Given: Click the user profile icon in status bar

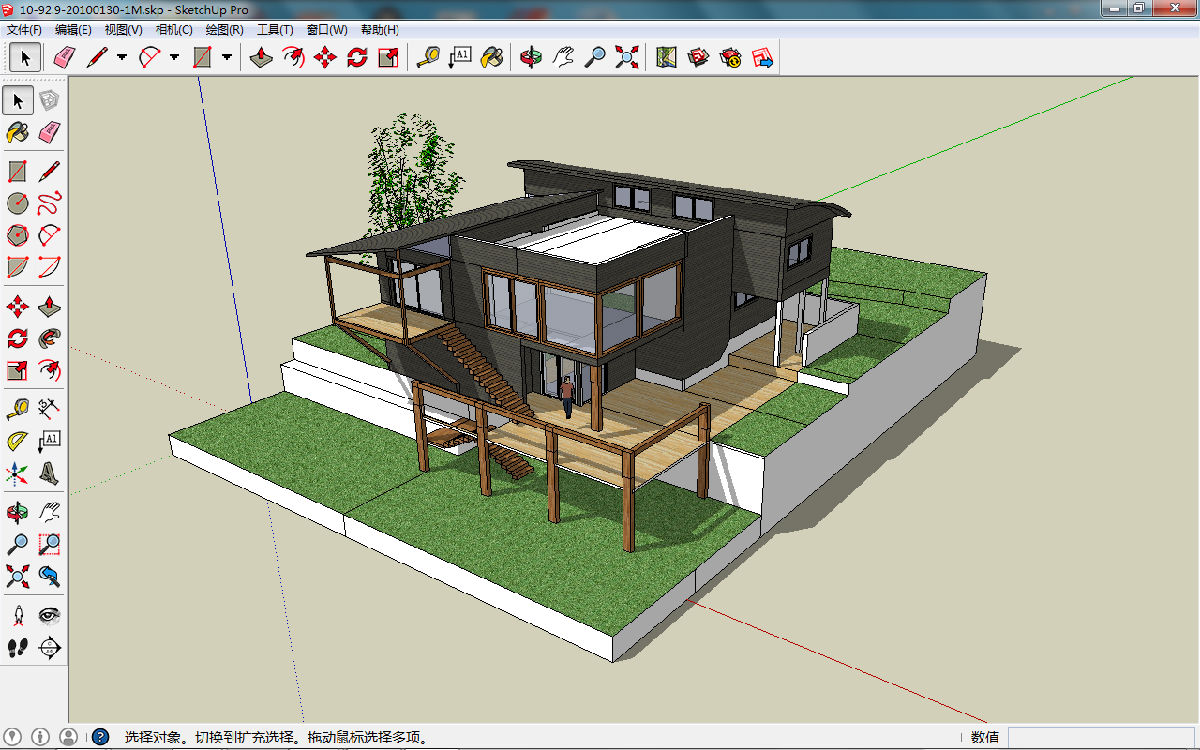Looking at the screenshot, I should 68,737.
